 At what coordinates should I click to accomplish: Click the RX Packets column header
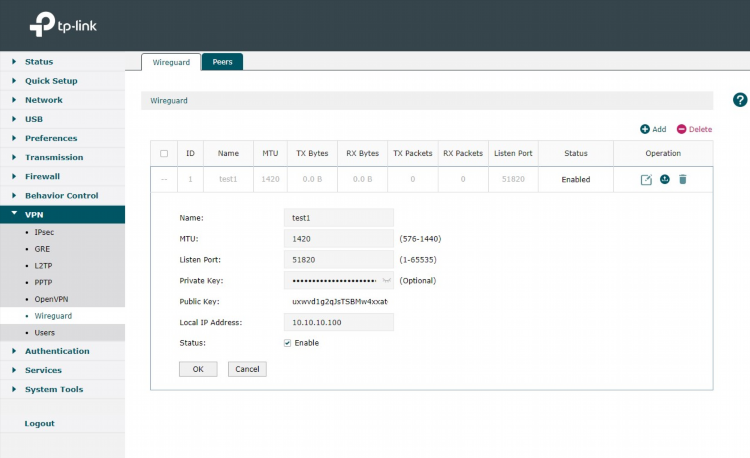click(x=463, y=153)
